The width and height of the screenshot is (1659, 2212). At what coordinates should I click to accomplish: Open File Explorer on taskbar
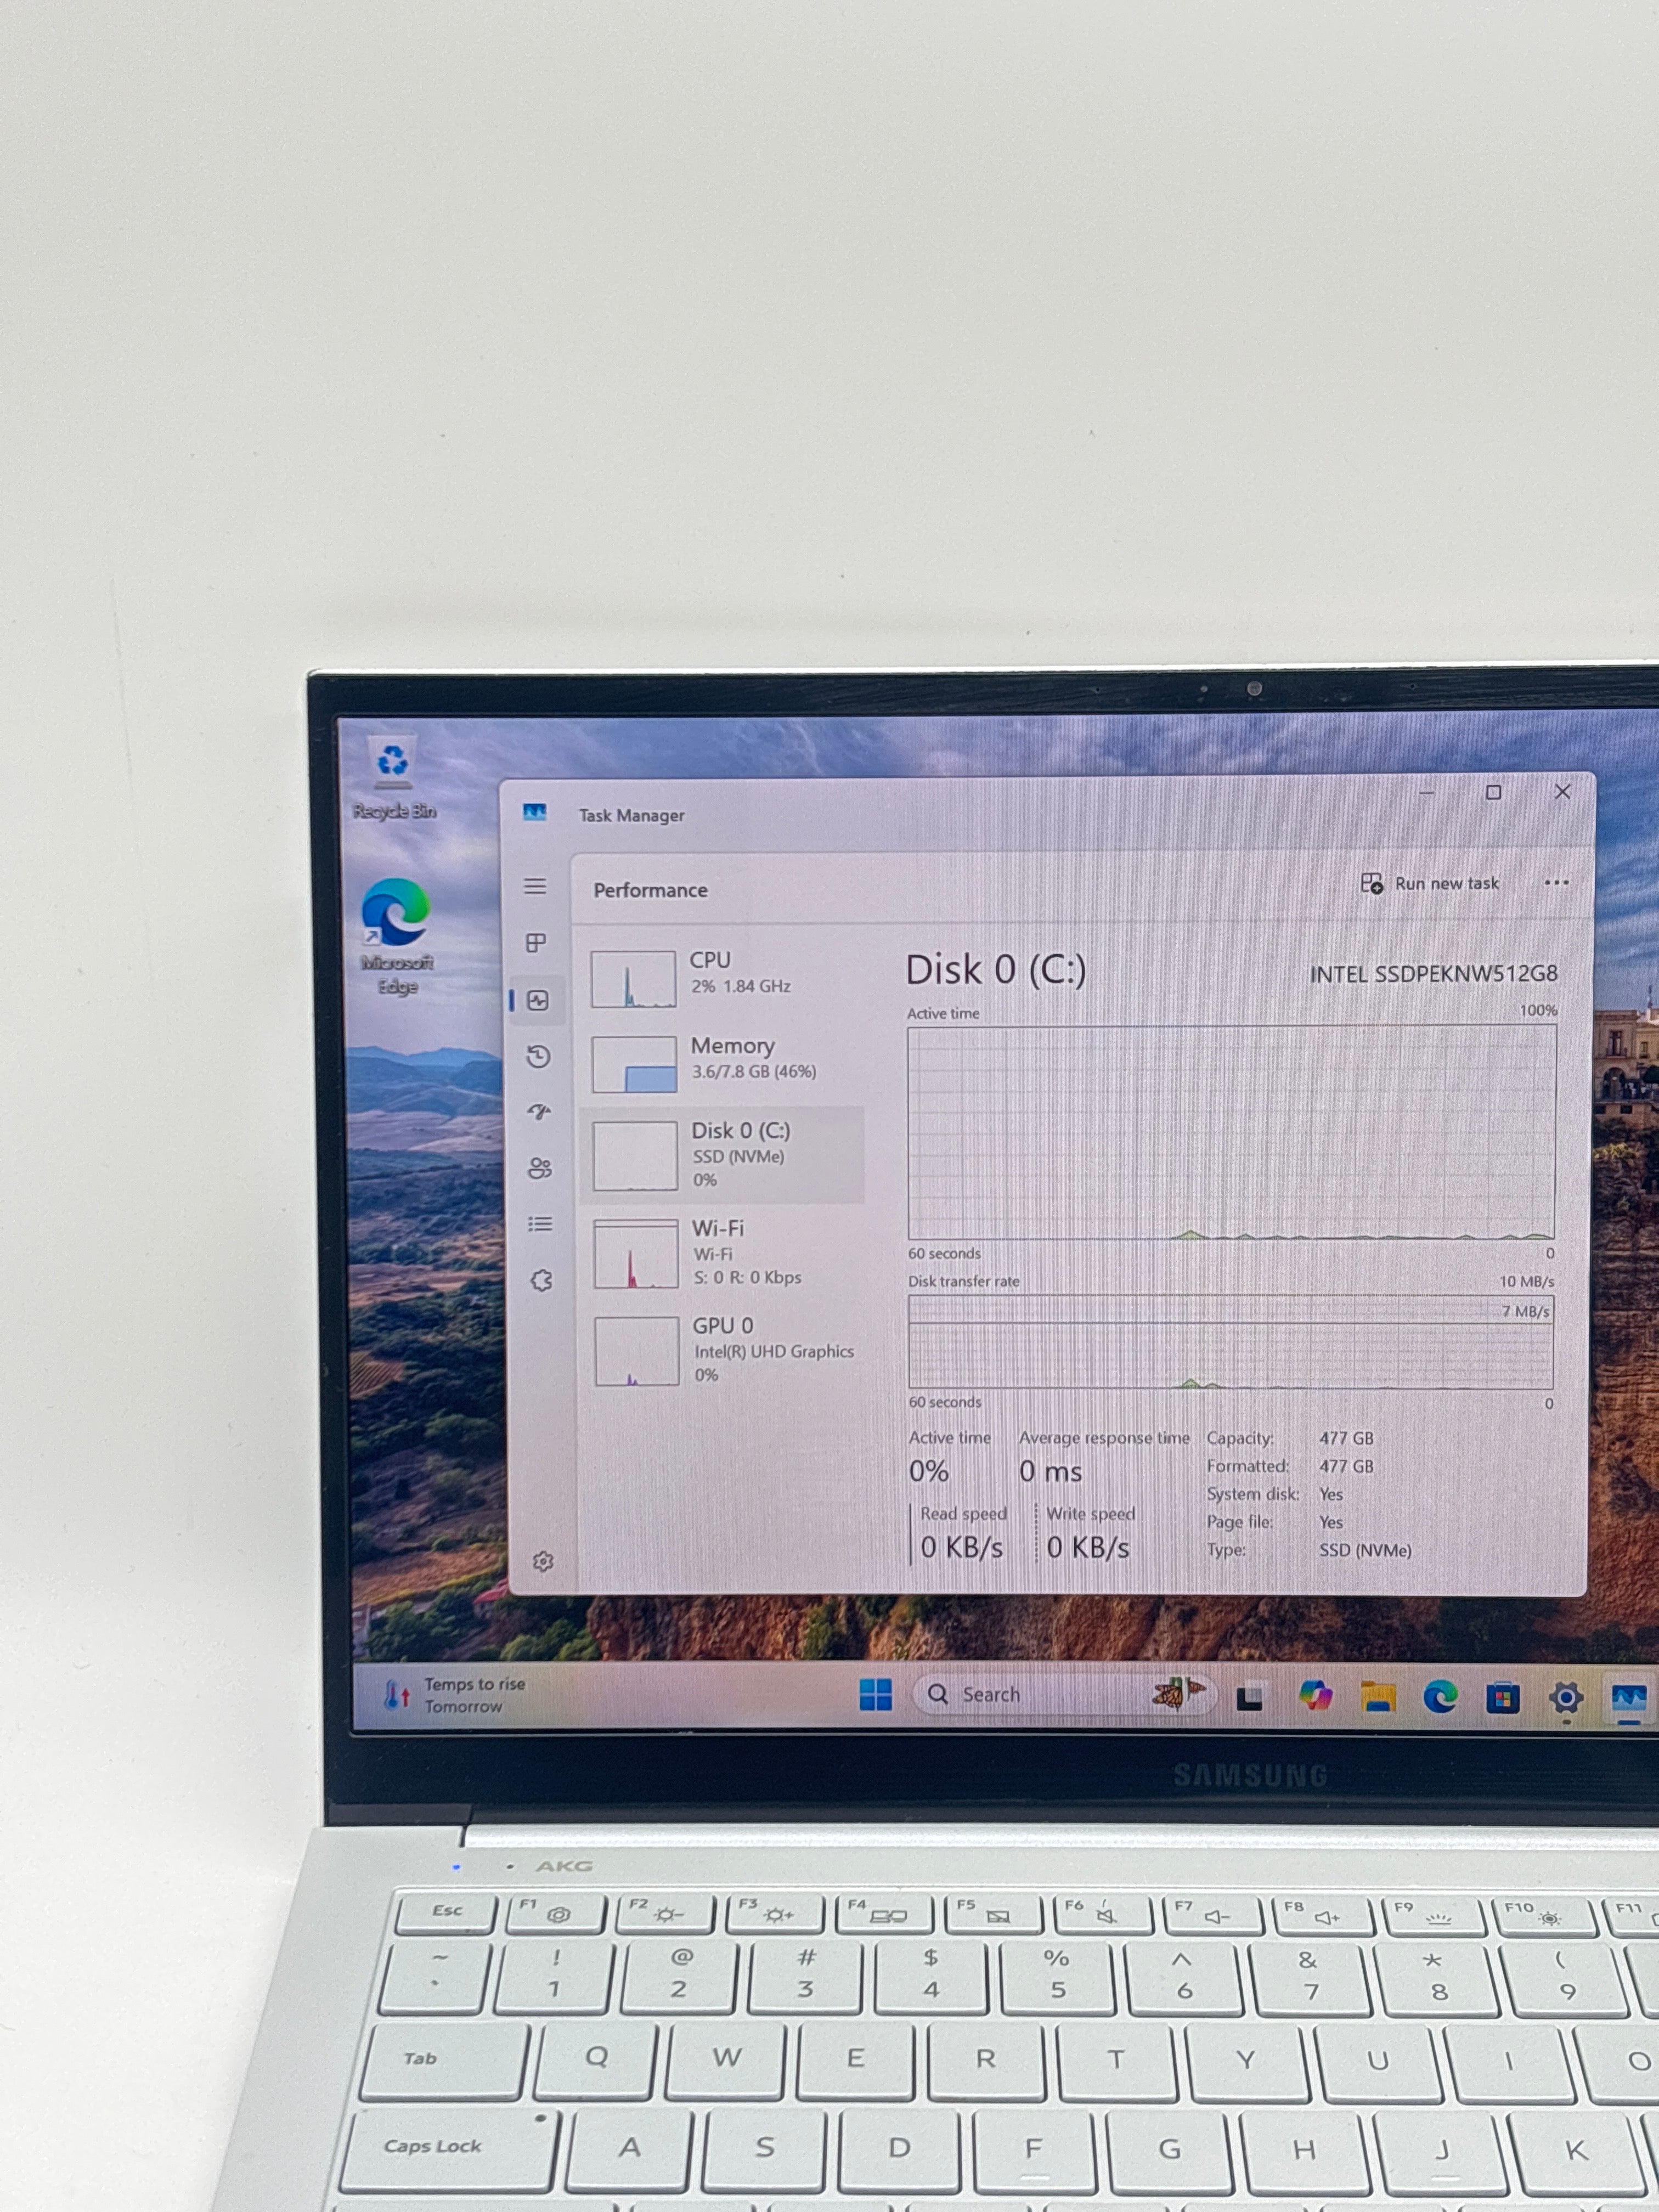(1377, 1697)
